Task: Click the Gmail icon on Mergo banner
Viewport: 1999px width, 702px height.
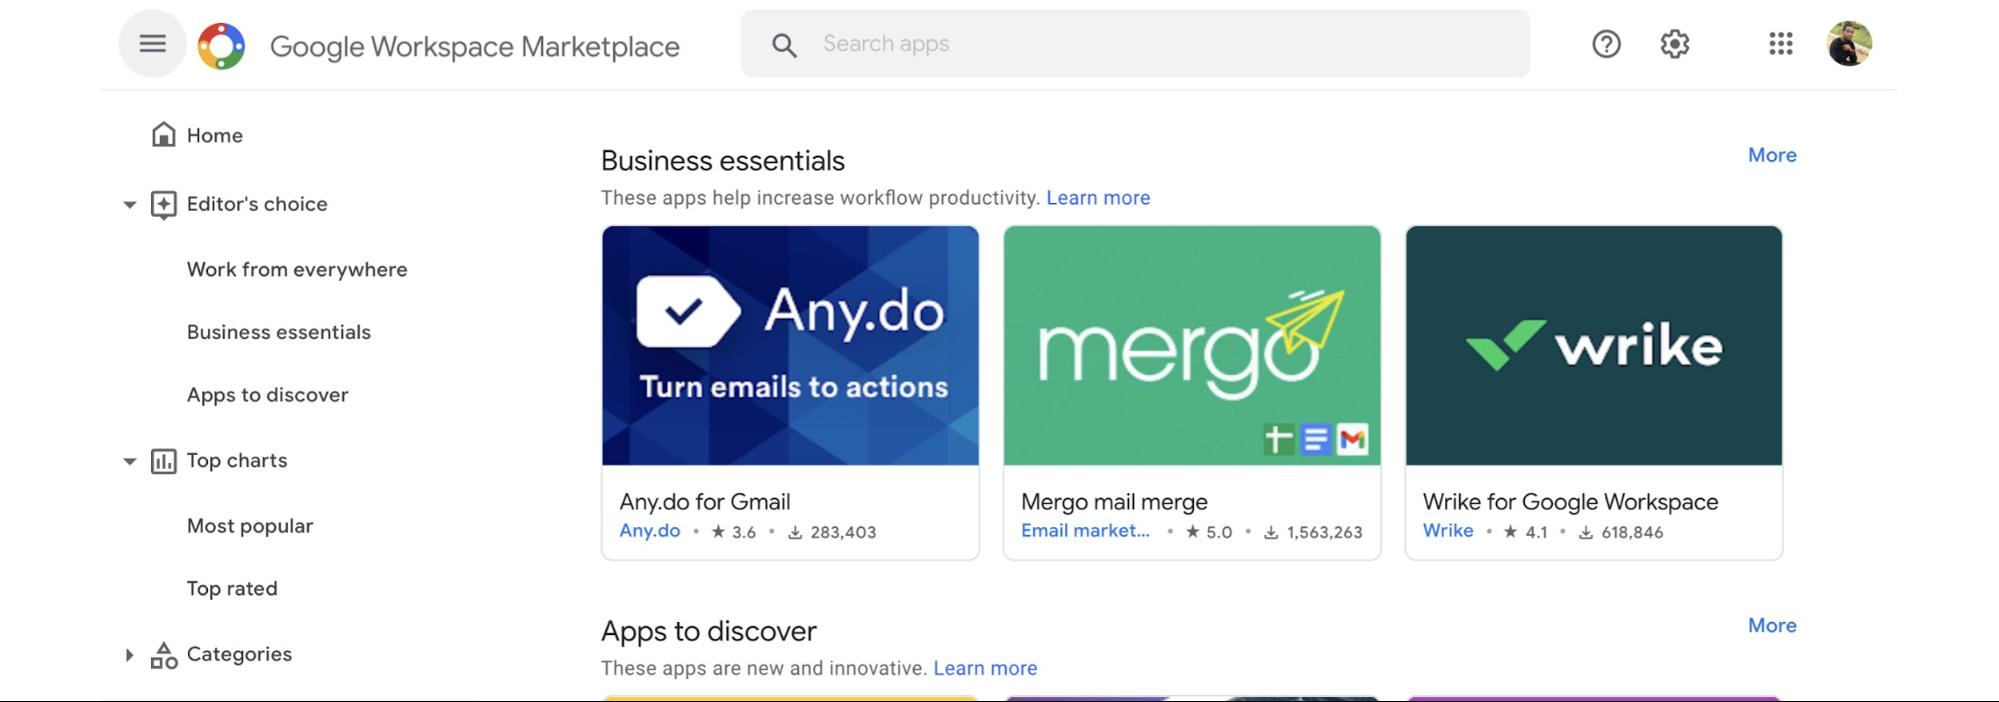Action: (1352, 439)
